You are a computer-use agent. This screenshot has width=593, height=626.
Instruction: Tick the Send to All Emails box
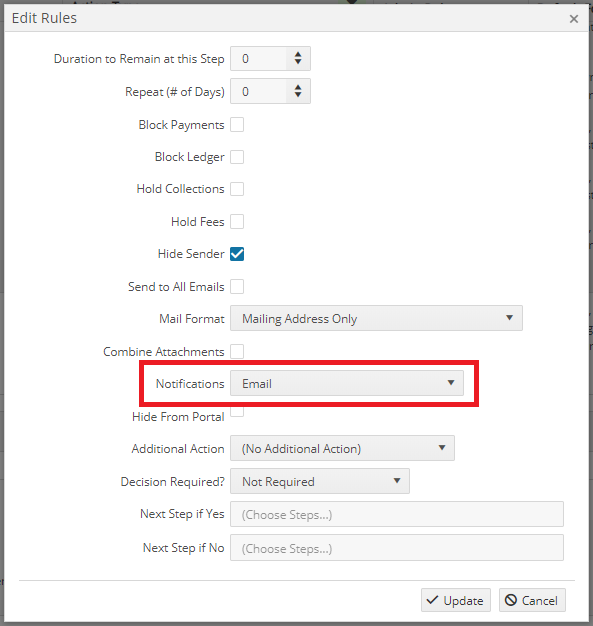(x=237, y=286)
